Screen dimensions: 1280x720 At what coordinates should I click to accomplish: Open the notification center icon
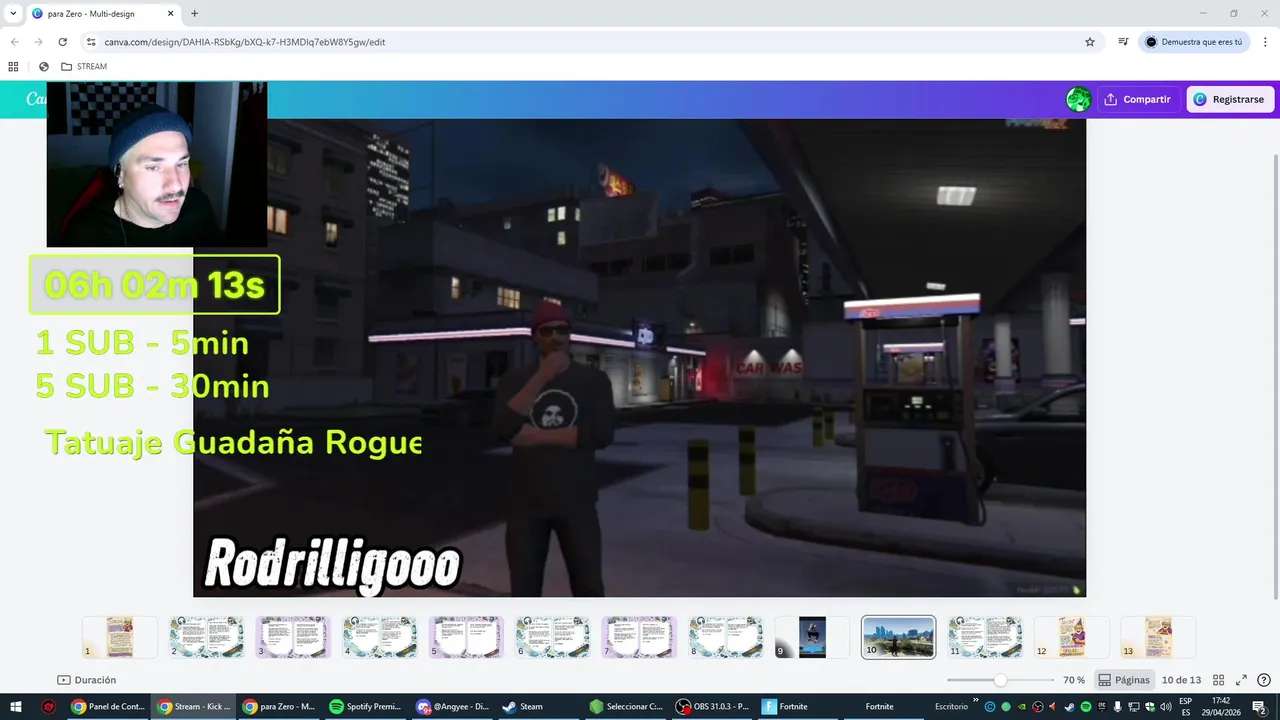coord(1259,707)
